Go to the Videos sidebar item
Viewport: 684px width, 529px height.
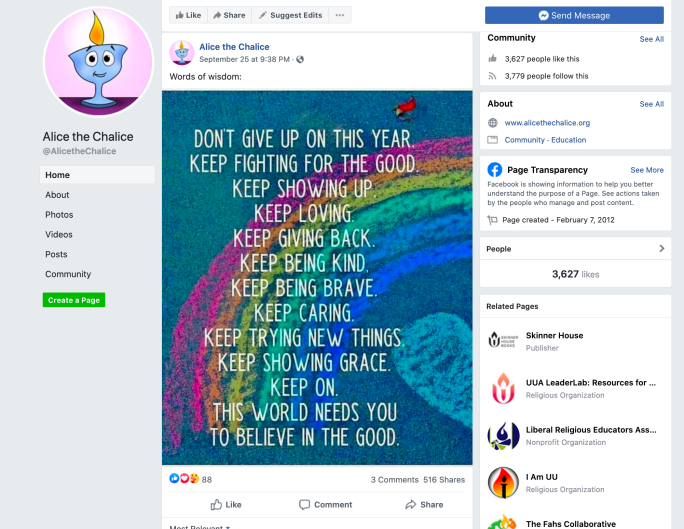[59, 235]
